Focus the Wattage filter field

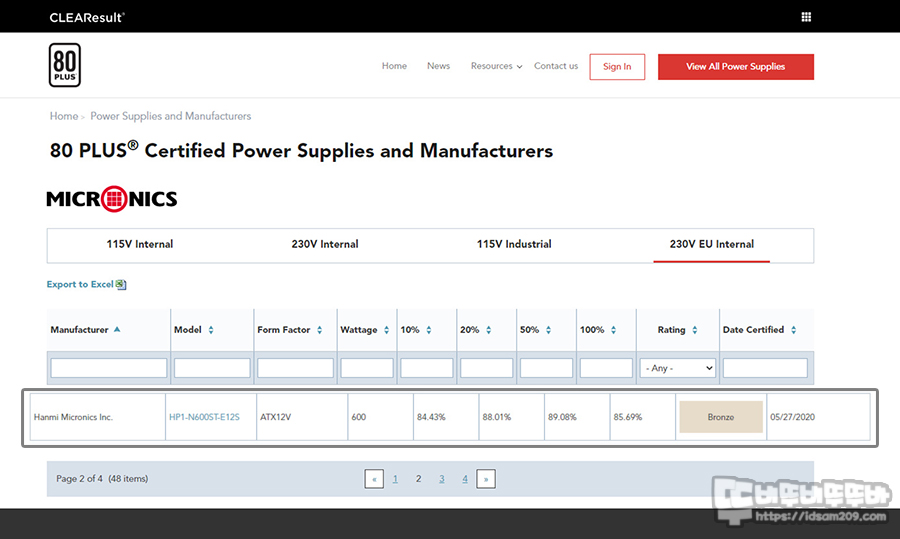pos(367,368)
